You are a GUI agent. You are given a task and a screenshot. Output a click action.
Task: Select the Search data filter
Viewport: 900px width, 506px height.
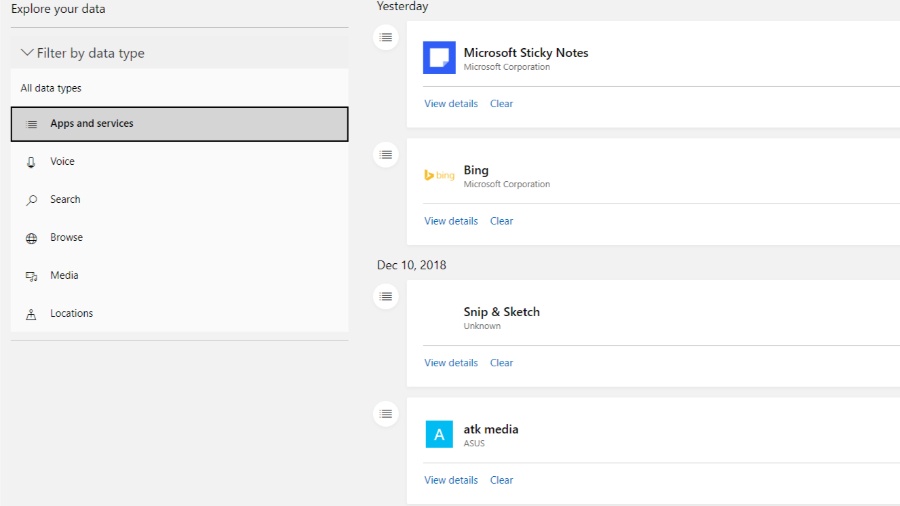(179, 200)
